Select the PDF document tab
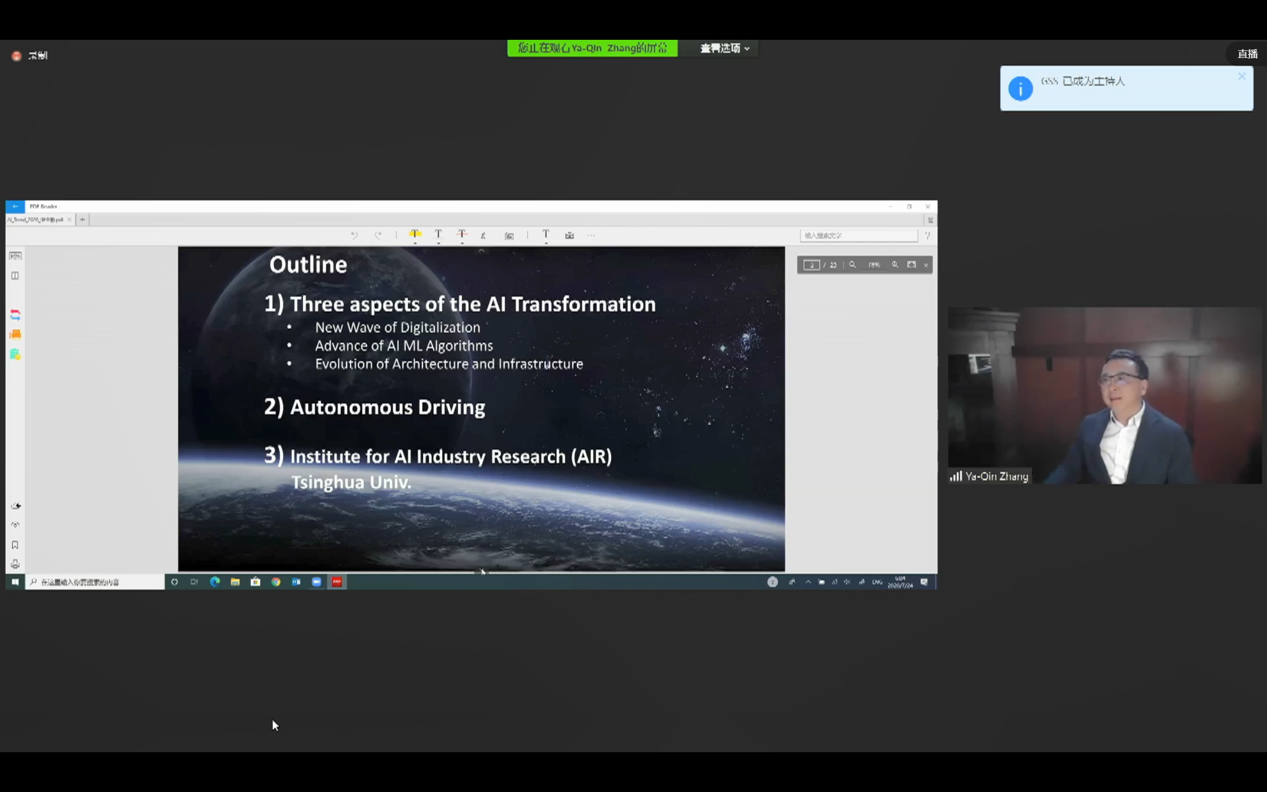The image size is (1267, 792). pos(36,219)
